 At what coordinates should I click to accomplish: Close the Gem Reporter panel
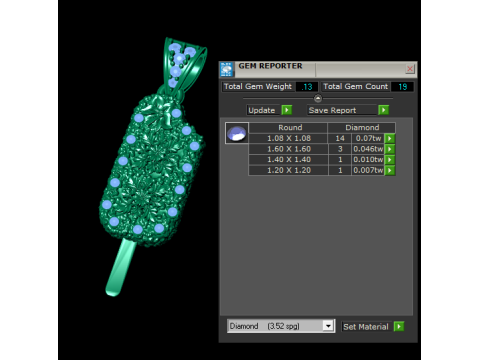[x=410, y=69]
